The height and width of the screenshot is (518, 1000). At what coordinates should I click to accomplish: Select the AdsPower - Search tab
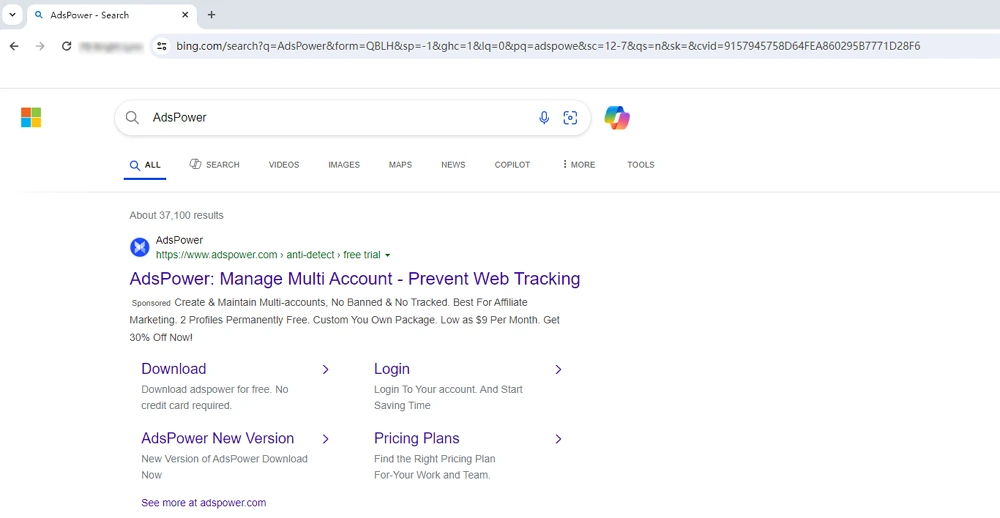pyautogui.click(x=112, y=15)
